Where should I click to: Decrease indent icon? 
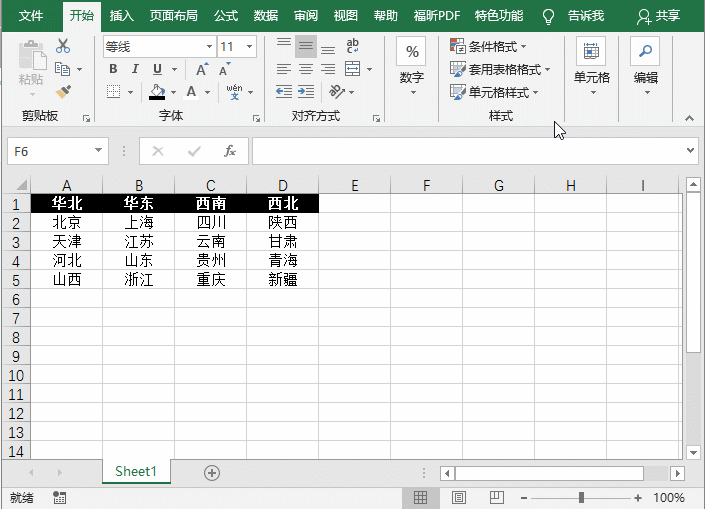[284, 92]
